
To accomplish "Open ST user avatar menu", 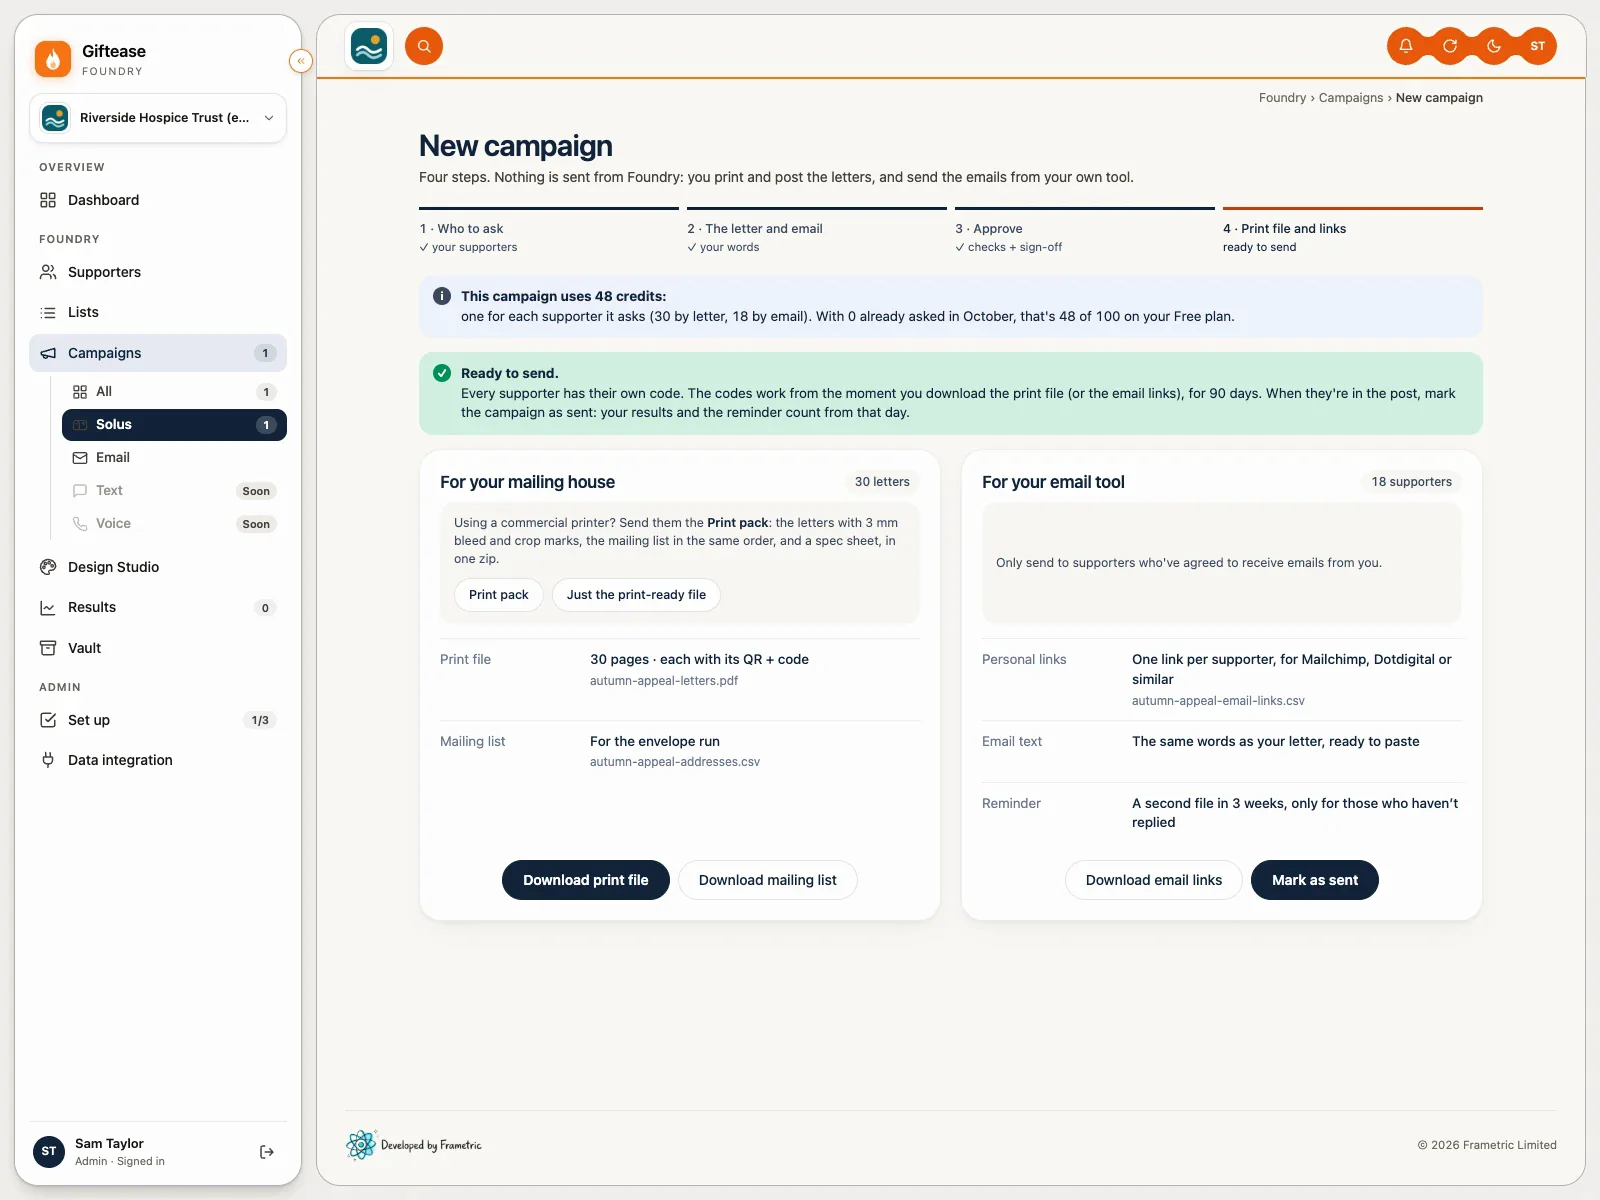I will tap(1538, 46).
